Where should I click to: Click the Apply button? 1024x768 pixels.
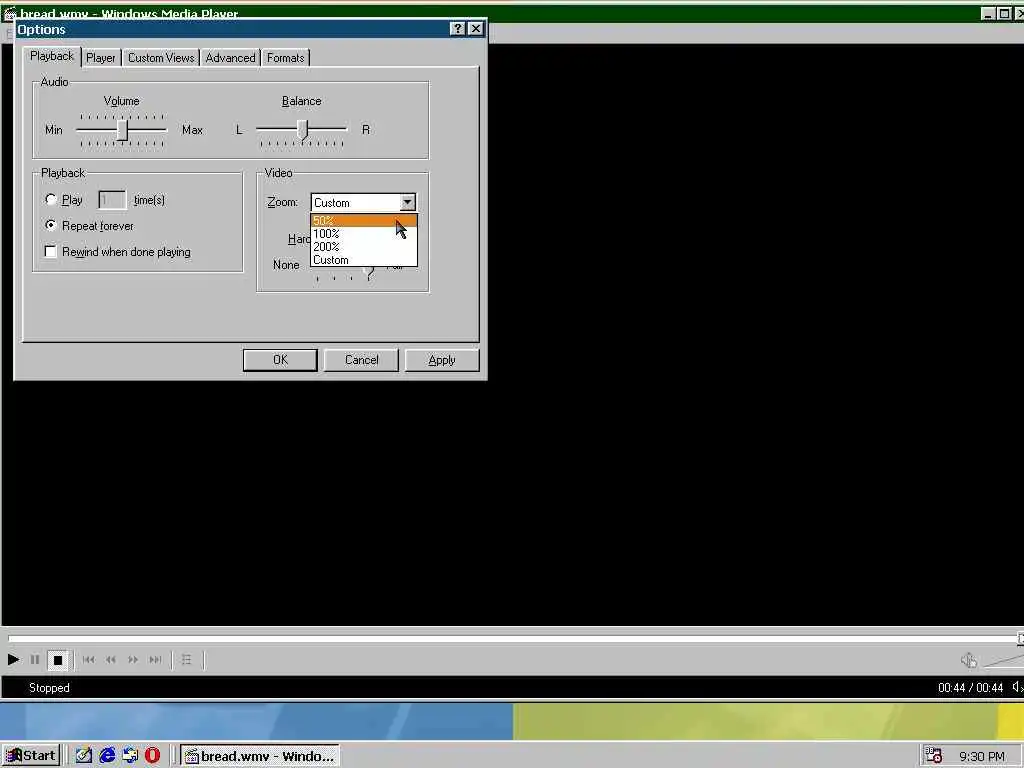(442, 360)
